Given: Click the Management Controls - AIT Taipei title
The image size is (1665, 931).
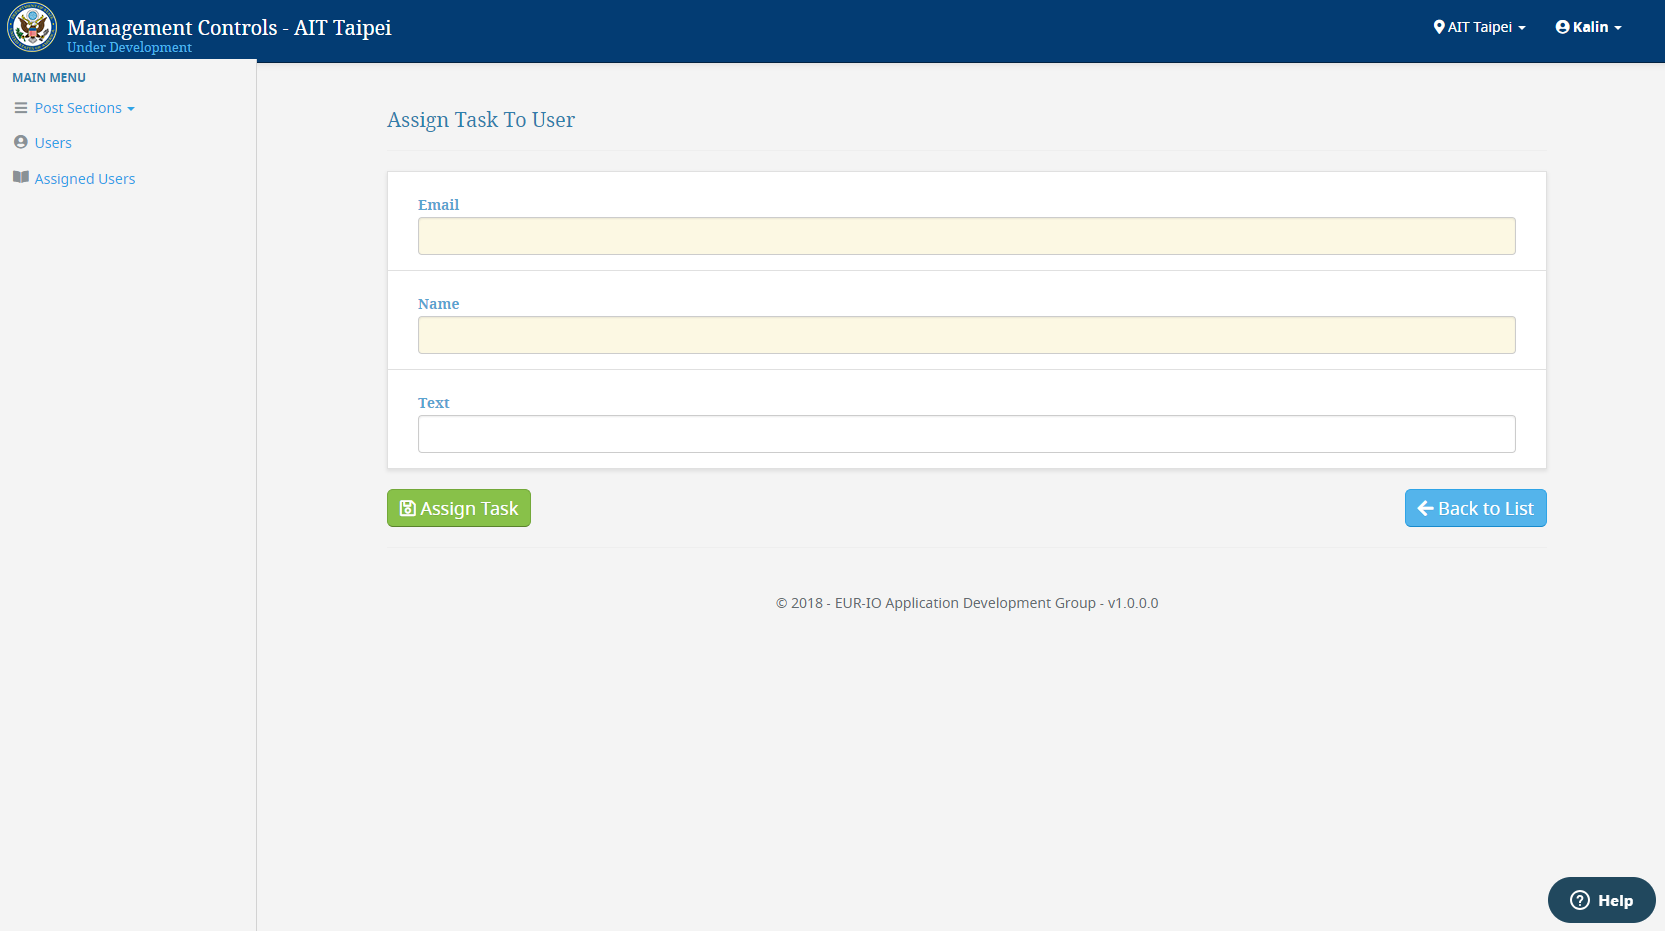Looking at the screenshot, I should click(229, 27).
